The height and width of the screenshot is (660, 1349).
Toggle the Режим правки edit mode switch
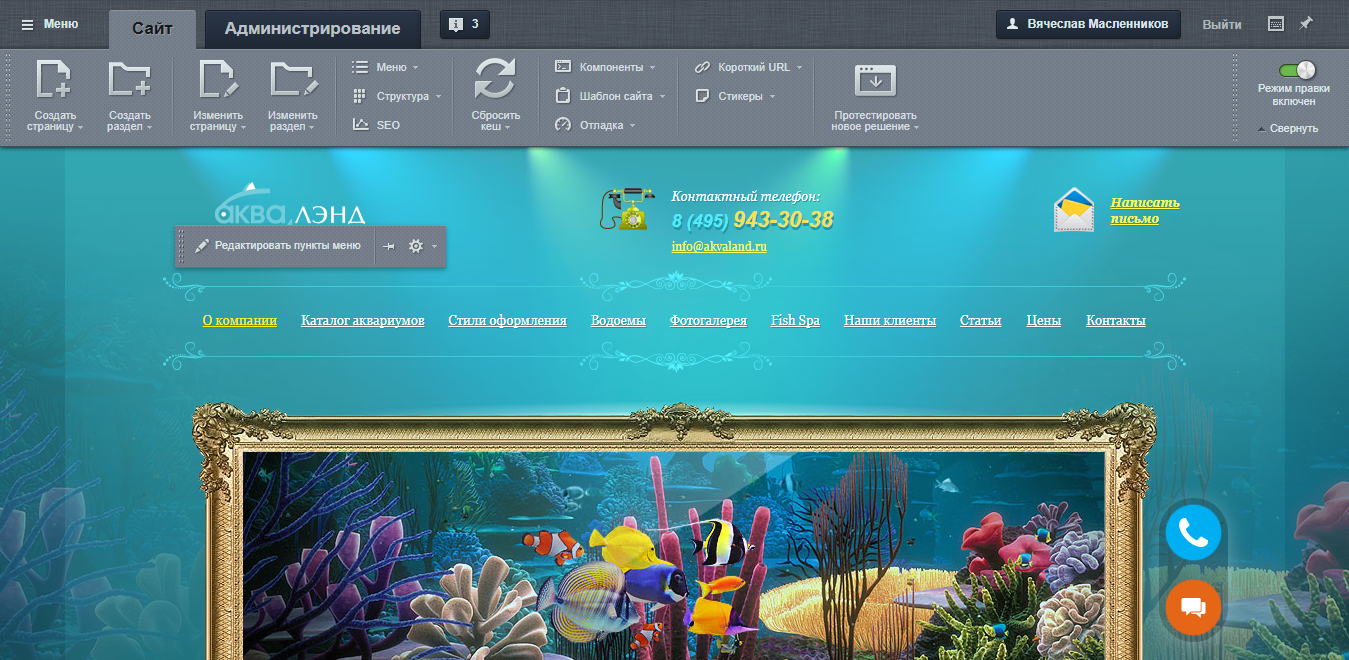coord(1297,70)
